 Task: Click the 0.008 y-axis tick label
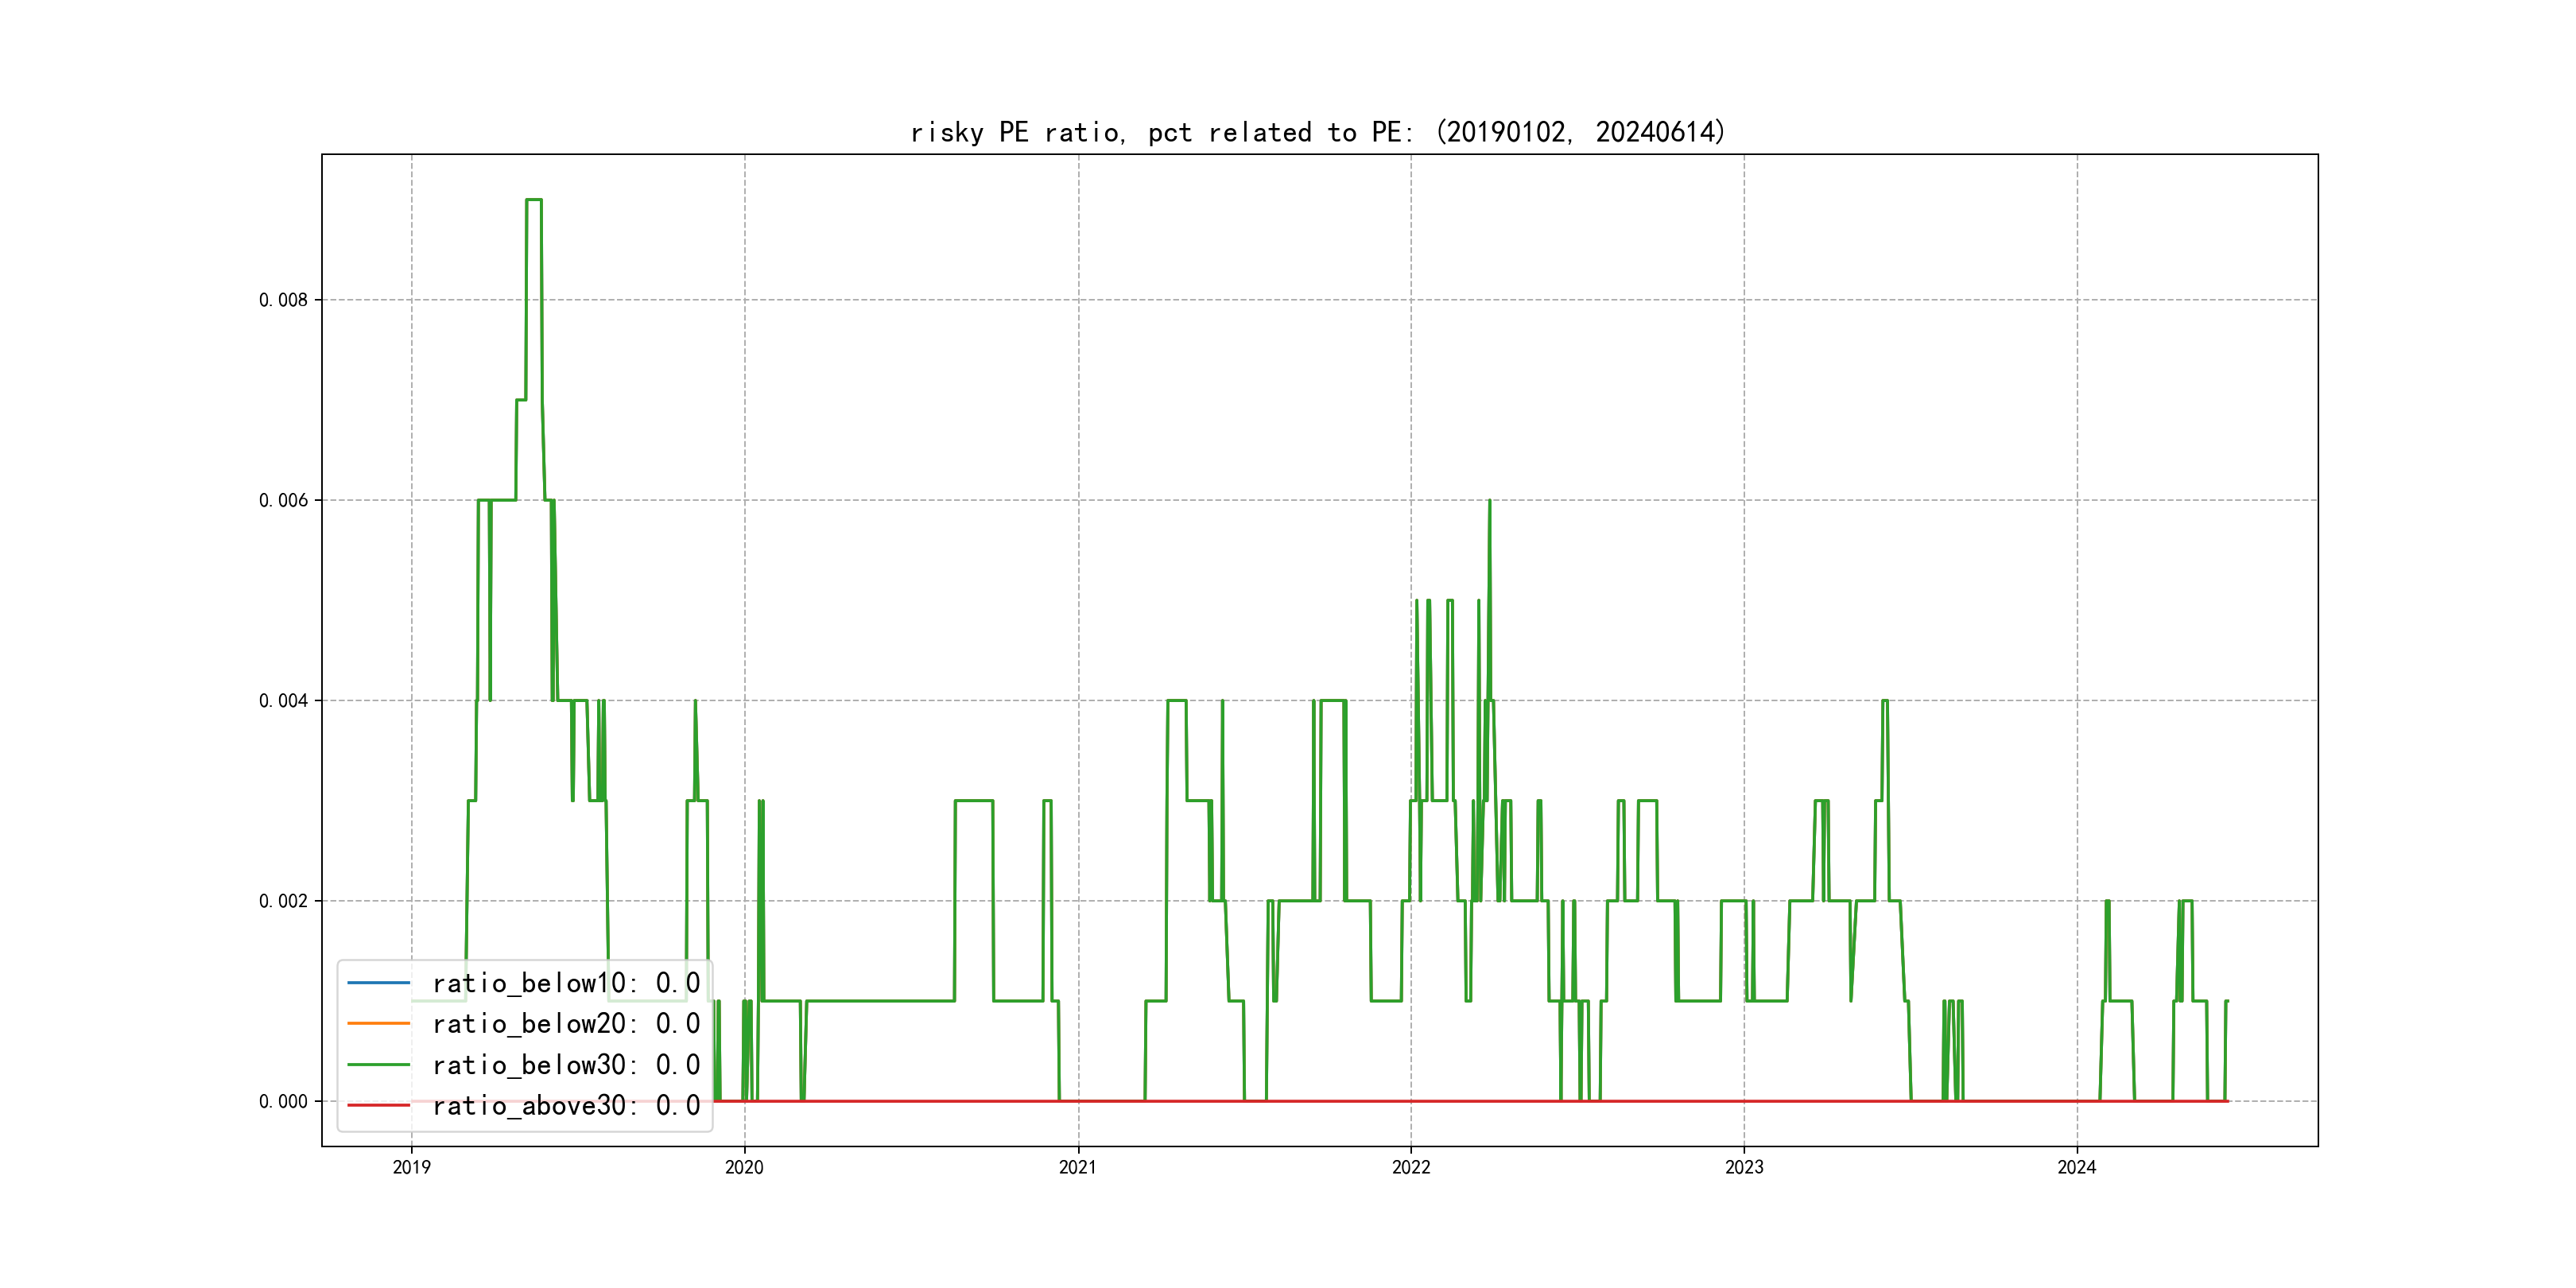pyautogui.click(x=283, y=300)
